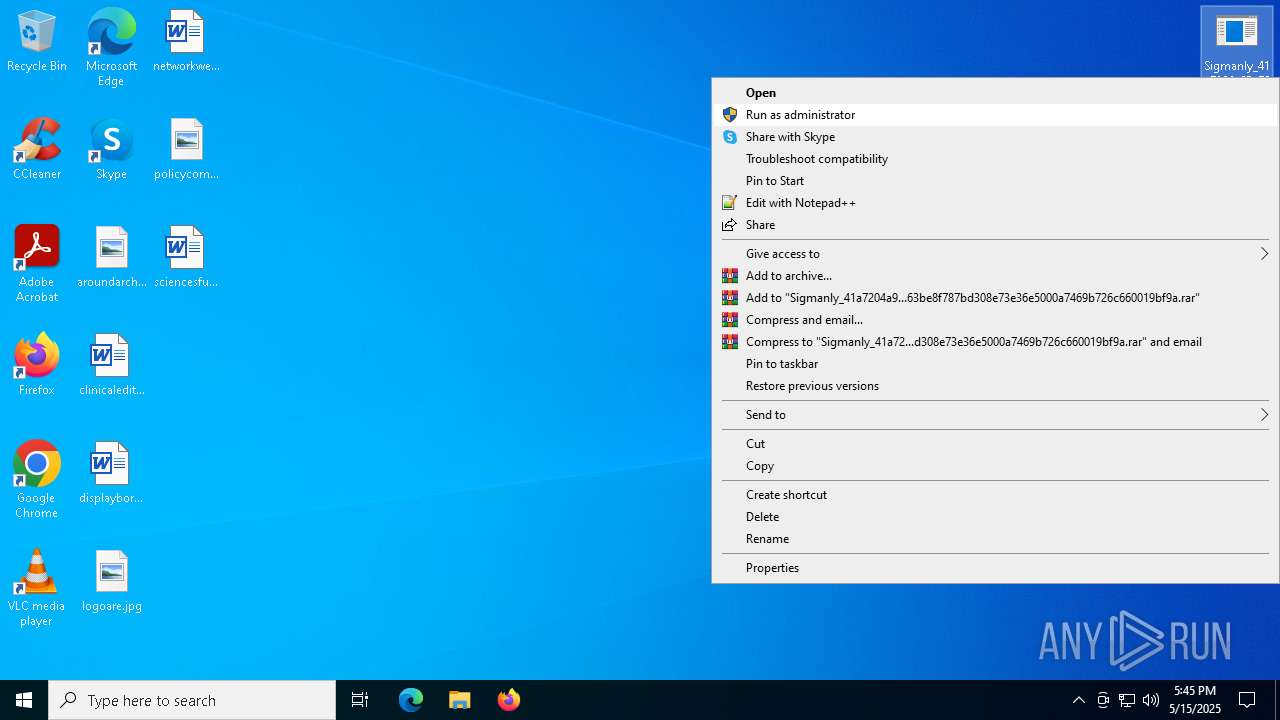The width and height of the screenshot is (1280, 720).
Task: Open the network status tray icon
Action: click(1127, 700)
